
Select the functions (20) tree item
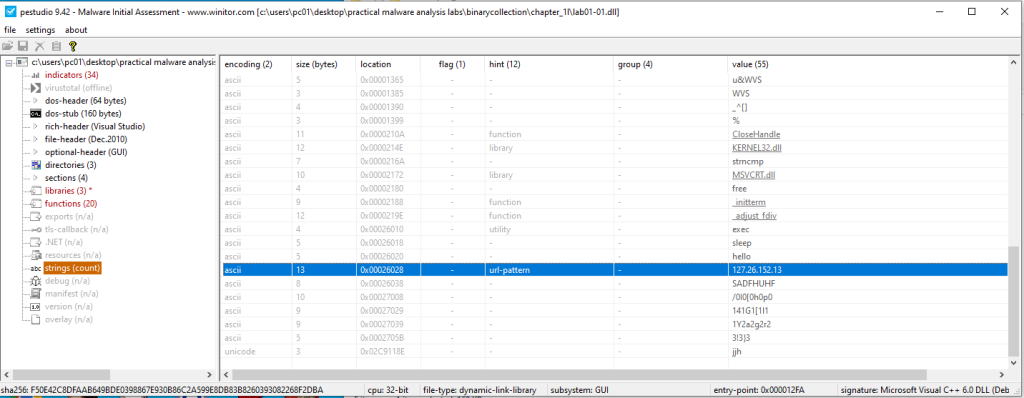click(x=71, y=203)
